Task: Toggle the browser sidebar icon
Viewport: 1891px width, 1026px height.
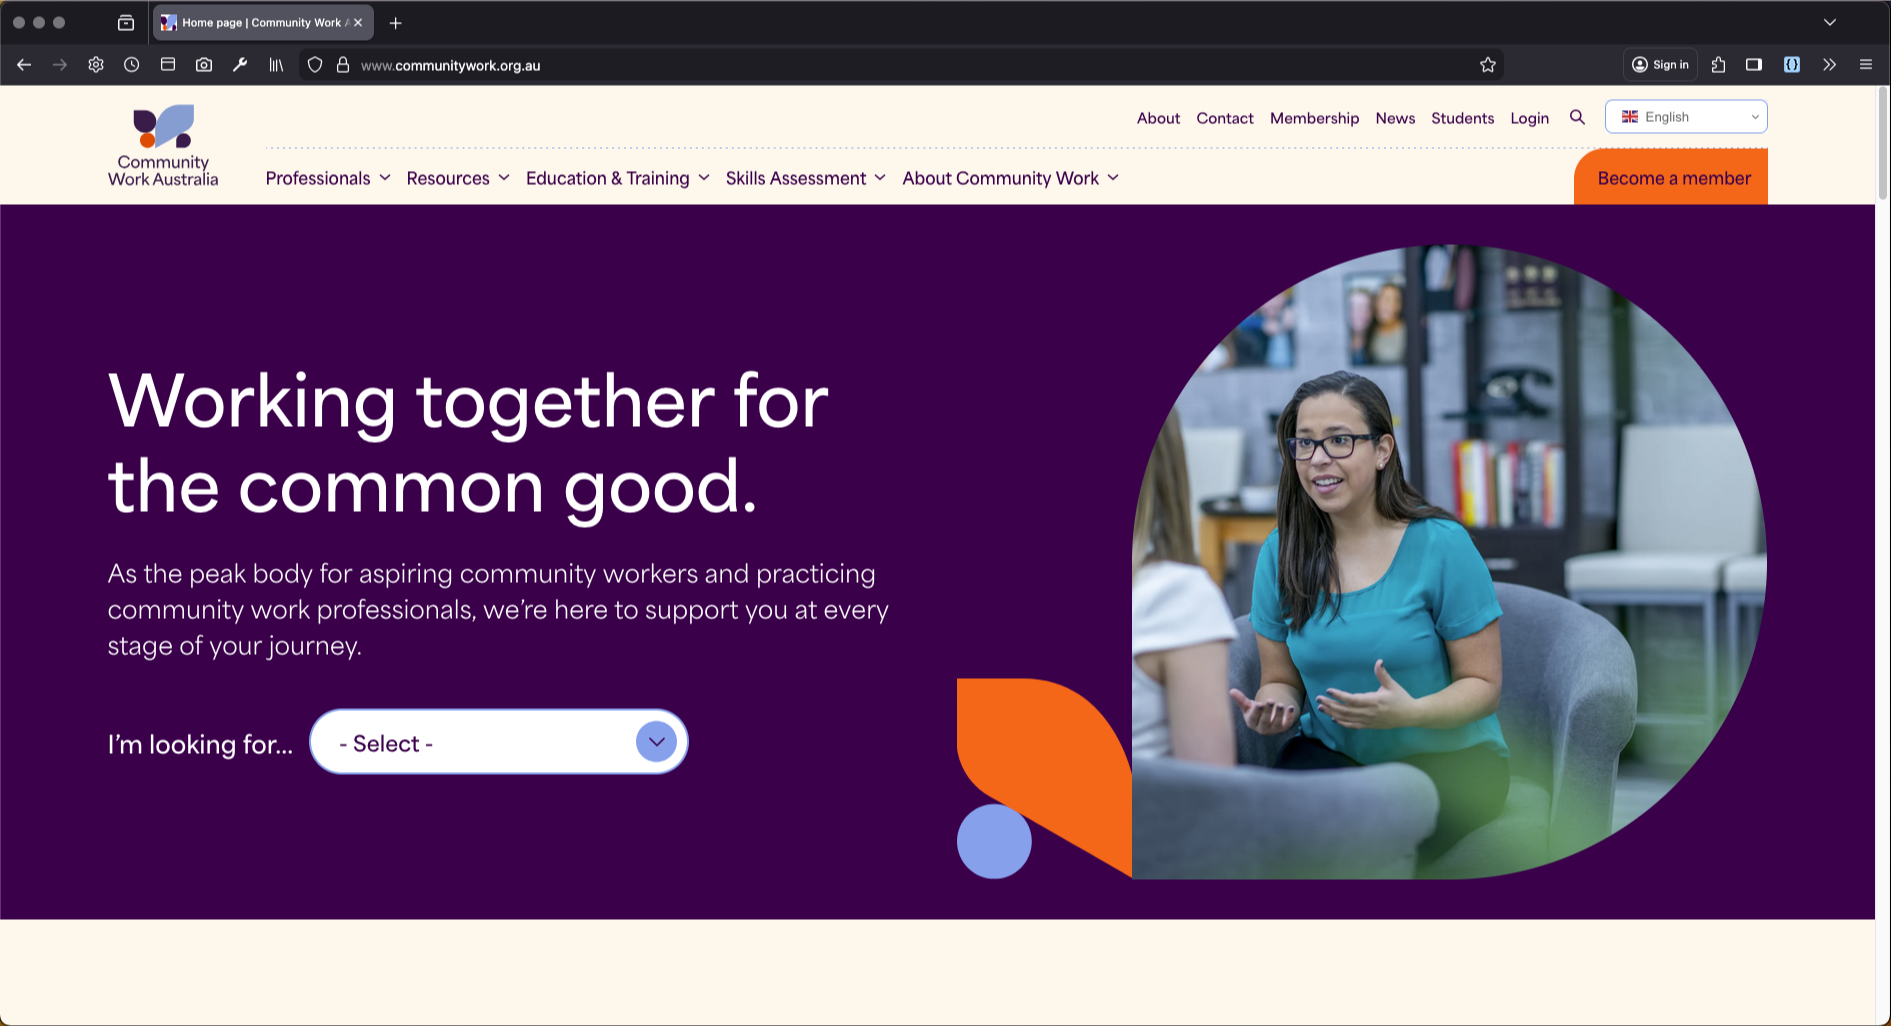Action: click(x=1754, y=65)
